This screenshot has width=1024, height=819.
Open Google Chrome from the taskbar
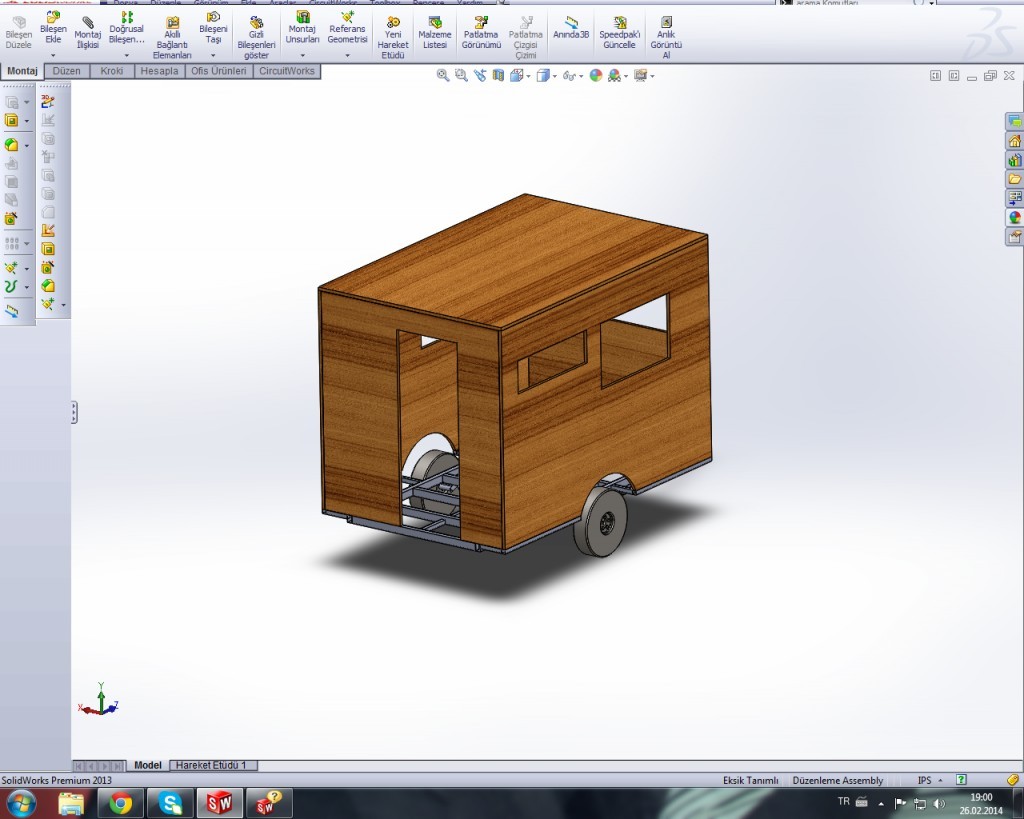coord(121,802)
